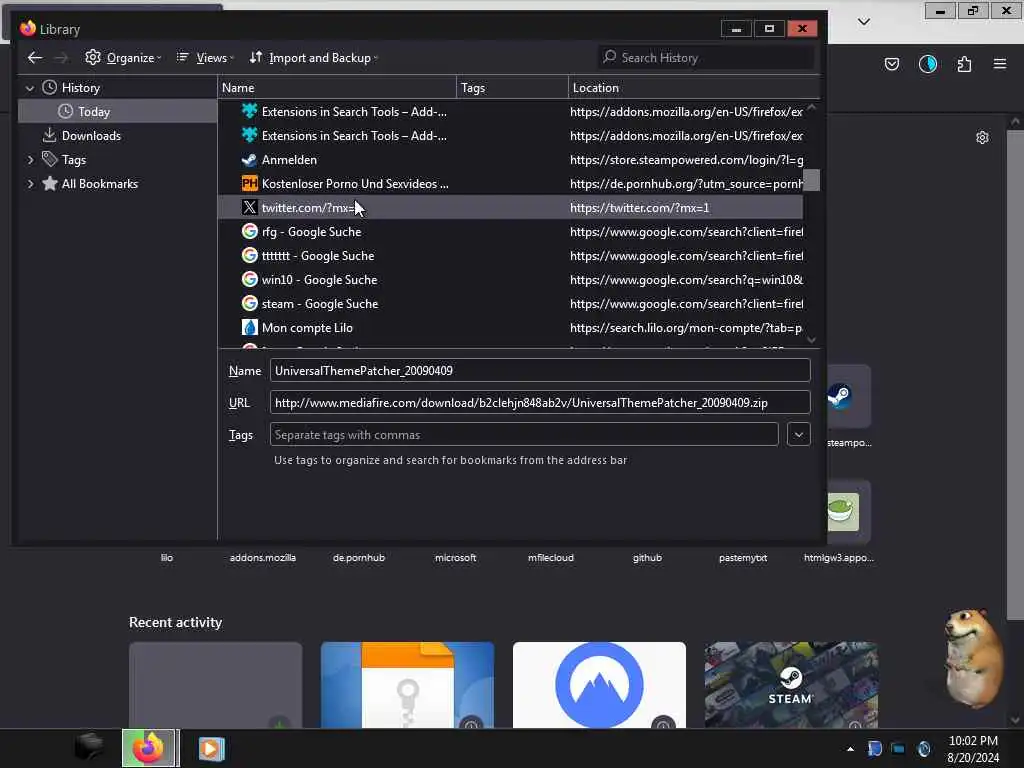Select win10 - Google Suche entry

(x=510, y=280)
